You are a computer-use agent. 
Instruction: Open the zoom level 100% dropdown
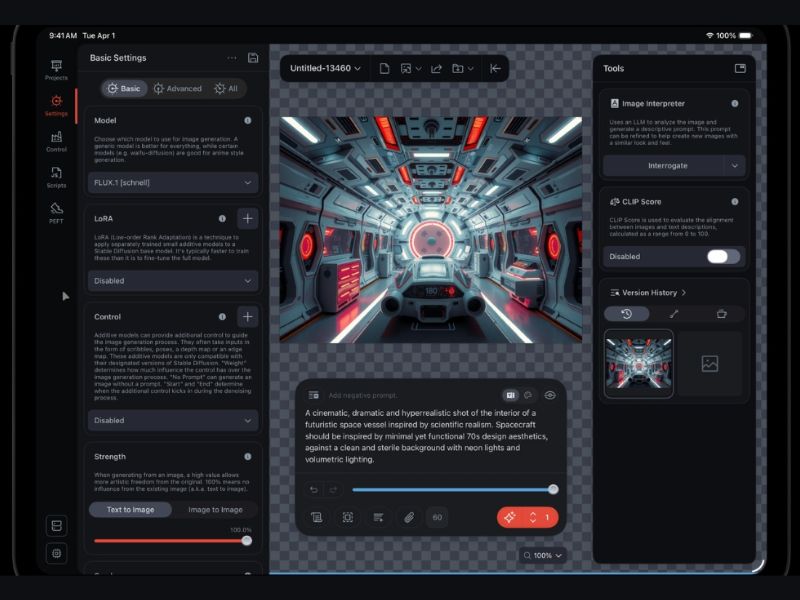click(542, 555)
